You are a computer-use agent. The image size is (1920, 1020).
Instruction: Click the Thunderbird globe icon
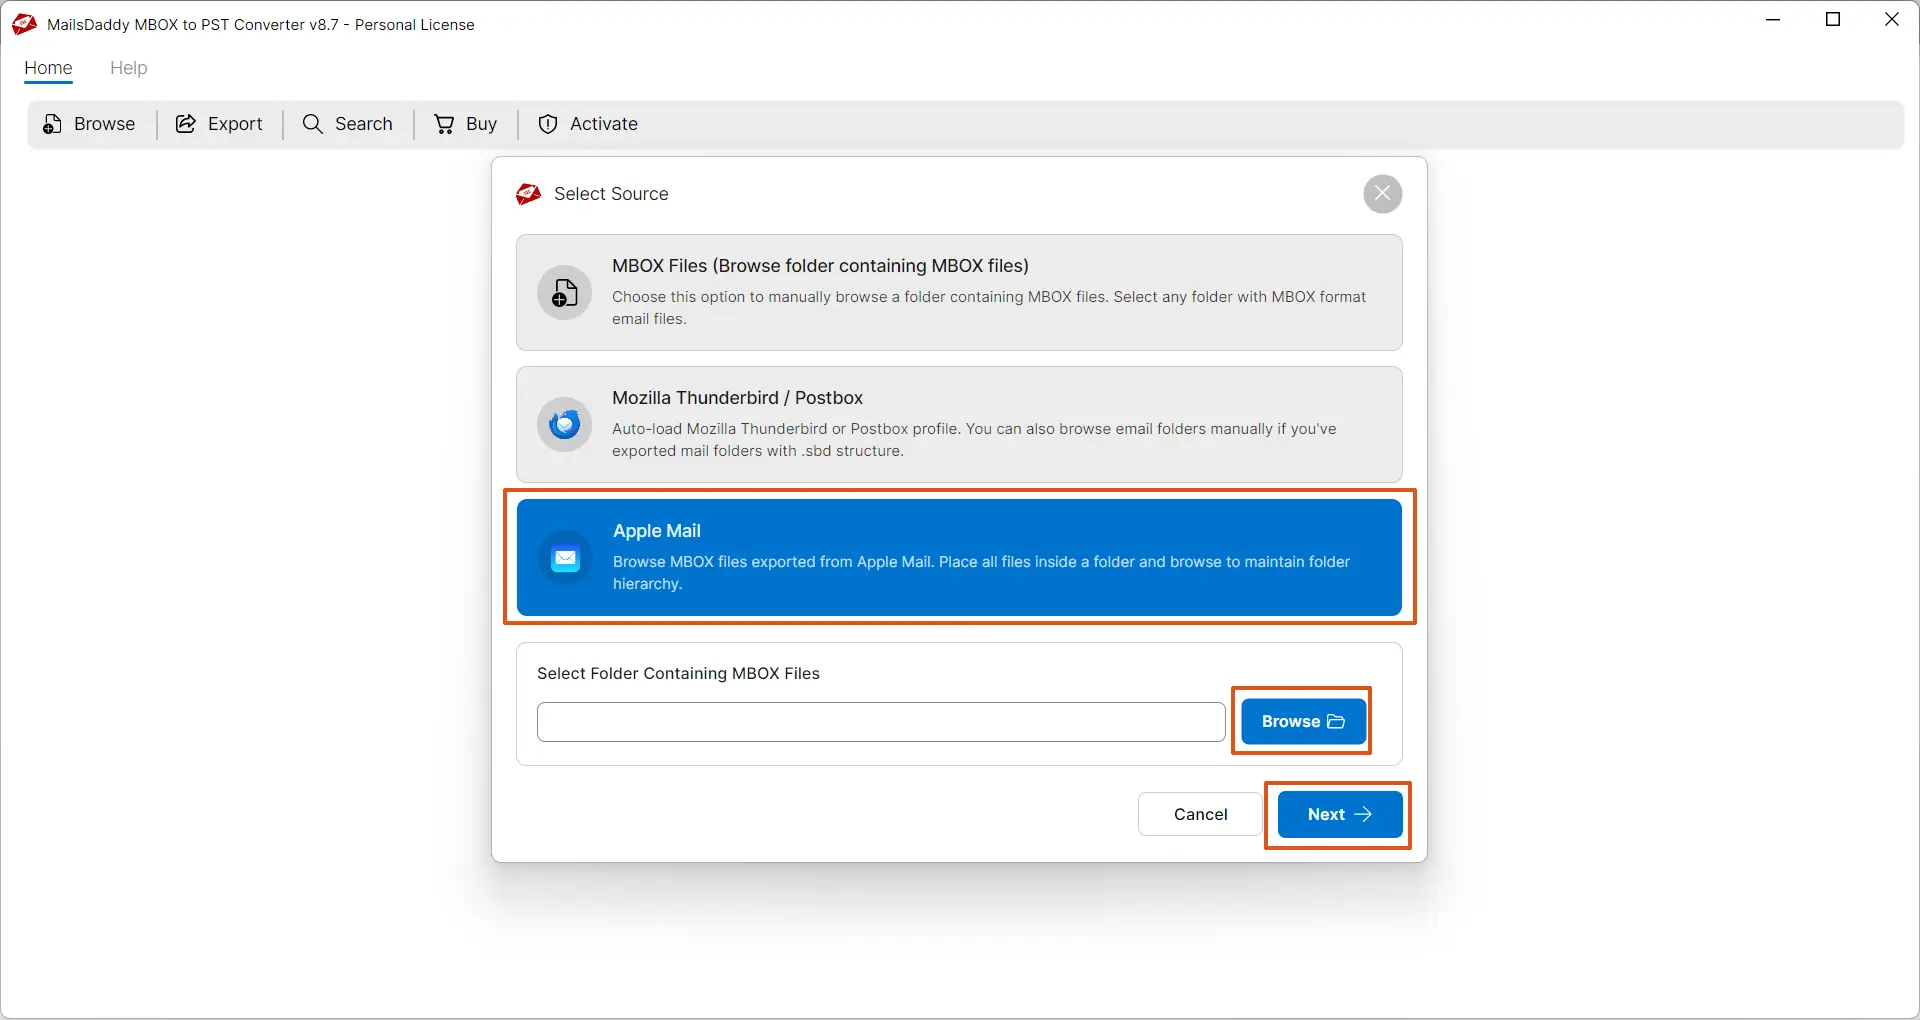(564, 425)
